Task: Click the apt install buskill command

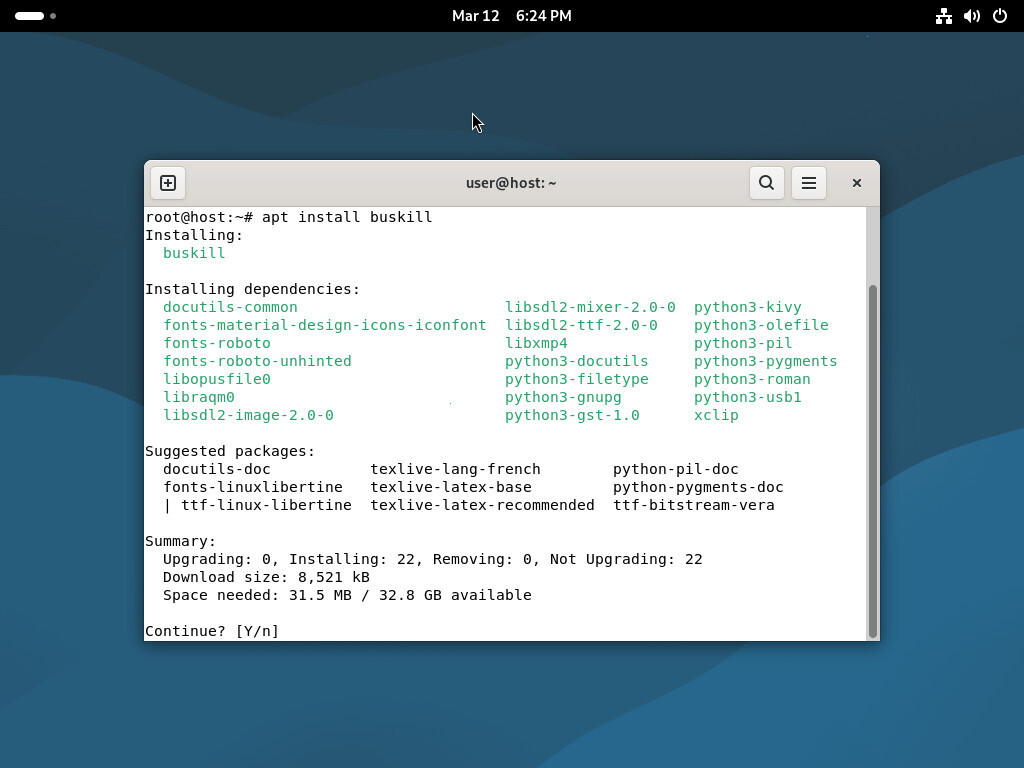Action: pyautogui.click(x=346, y=217)
